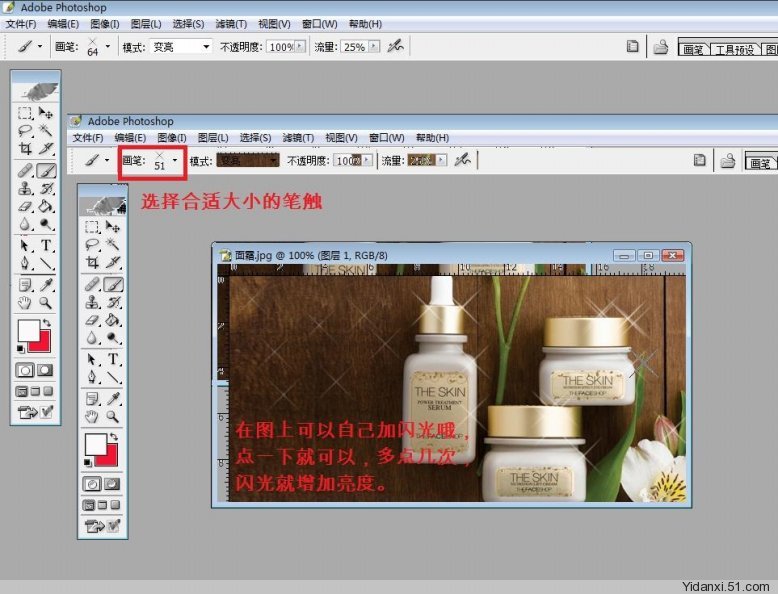The height and width of the screenshot is (594, 778).
Task: Toggle airbrush in brush-size-51 options bar
Action: click(462, 160)
